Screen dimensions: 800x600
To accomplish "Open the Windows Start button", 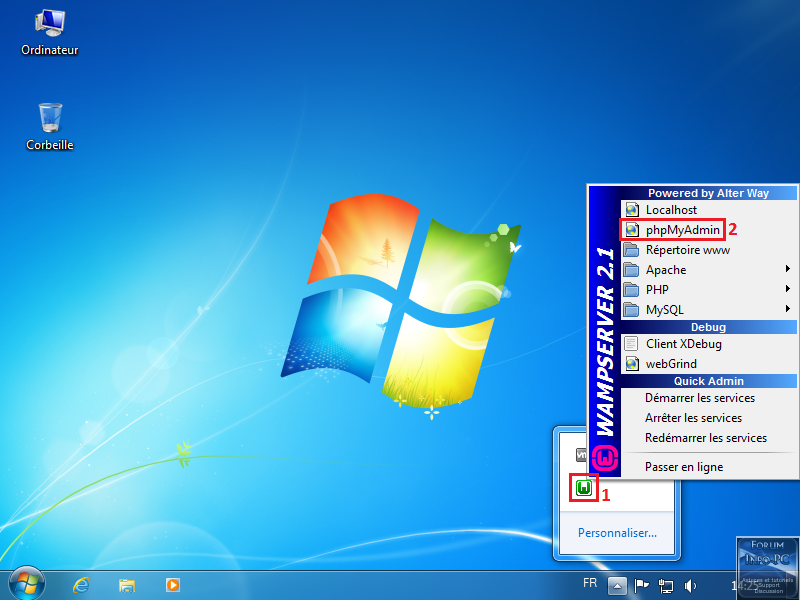I will (27, 584).
